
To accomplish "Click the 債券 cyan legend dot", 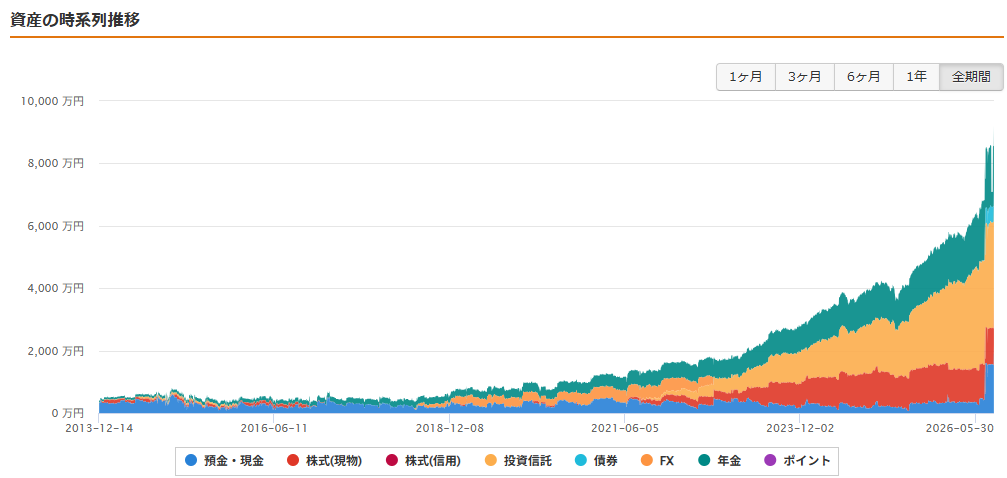I will click(x=580, y=460).
